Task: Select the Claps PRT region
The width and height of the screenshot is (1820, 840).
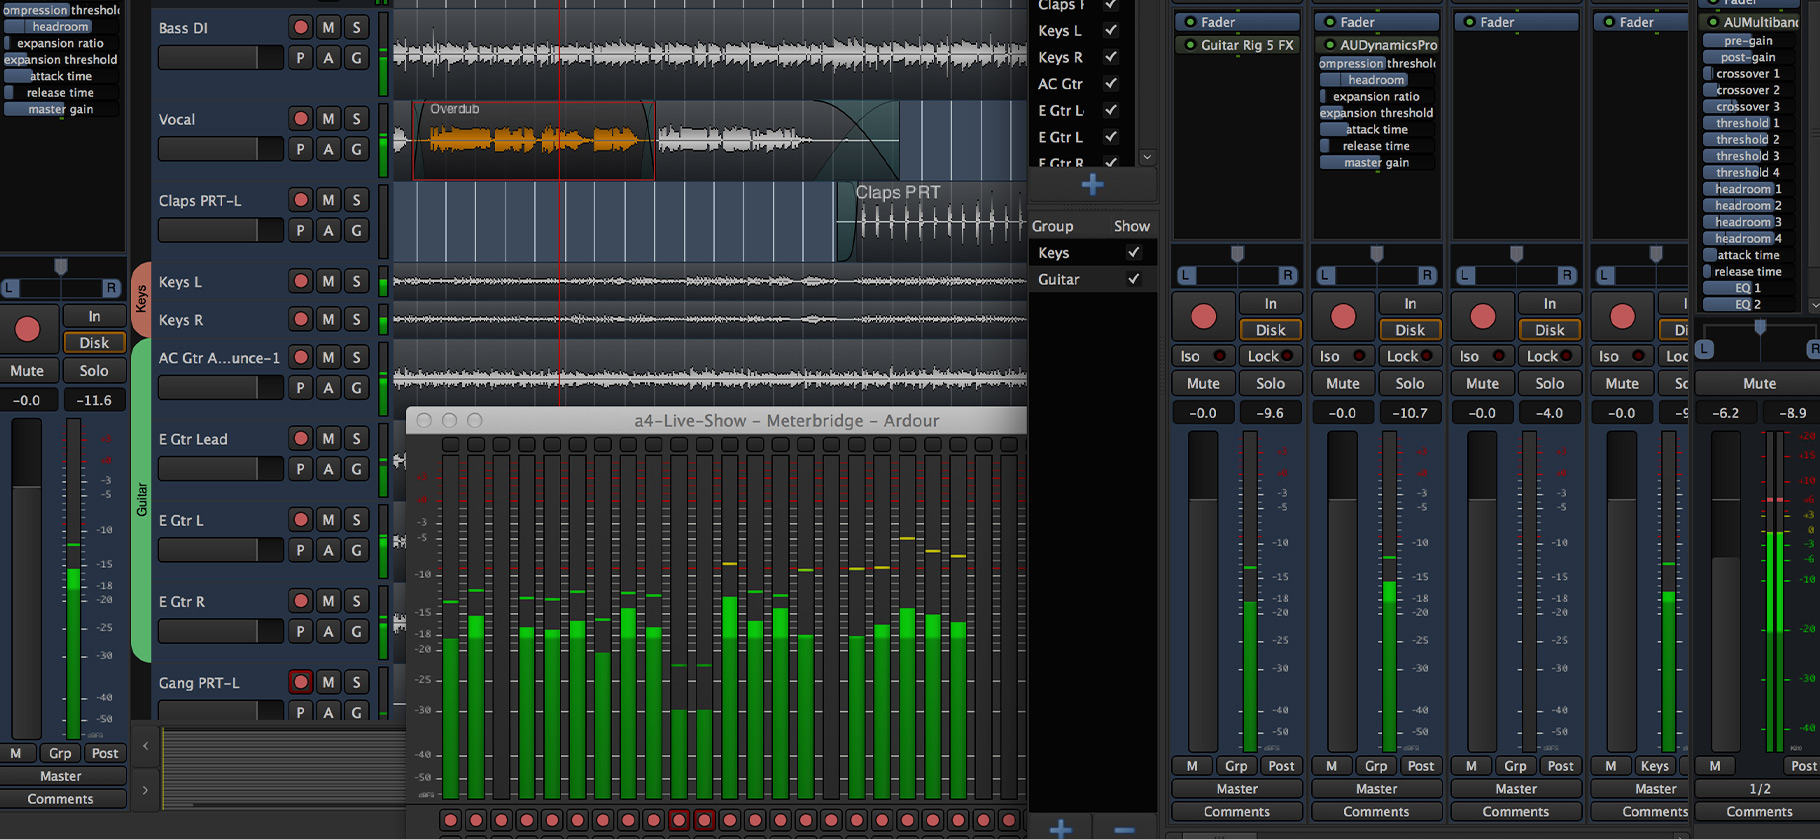Action: point(932,222)
